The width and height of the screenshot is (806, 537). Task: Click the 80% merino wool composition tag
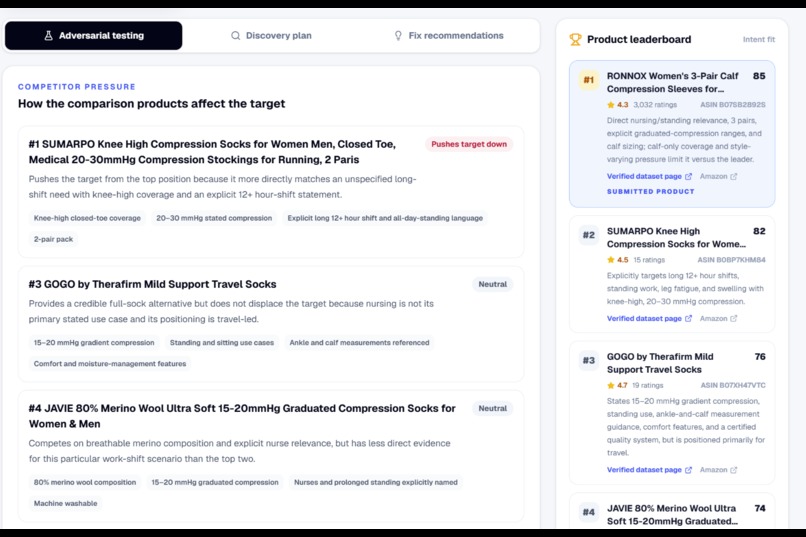pyautogui.click(x=85, y=483)
